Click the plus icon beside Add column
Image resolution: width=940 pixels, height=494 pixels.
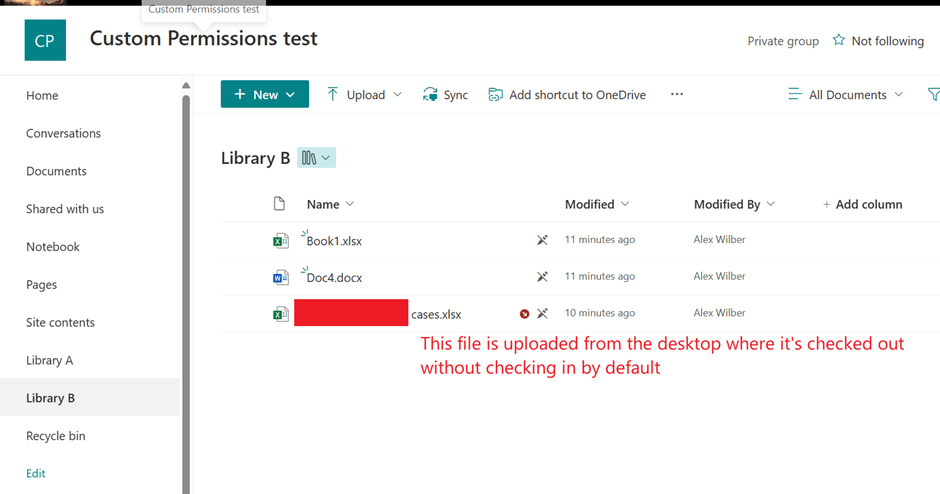coord(826,204)
